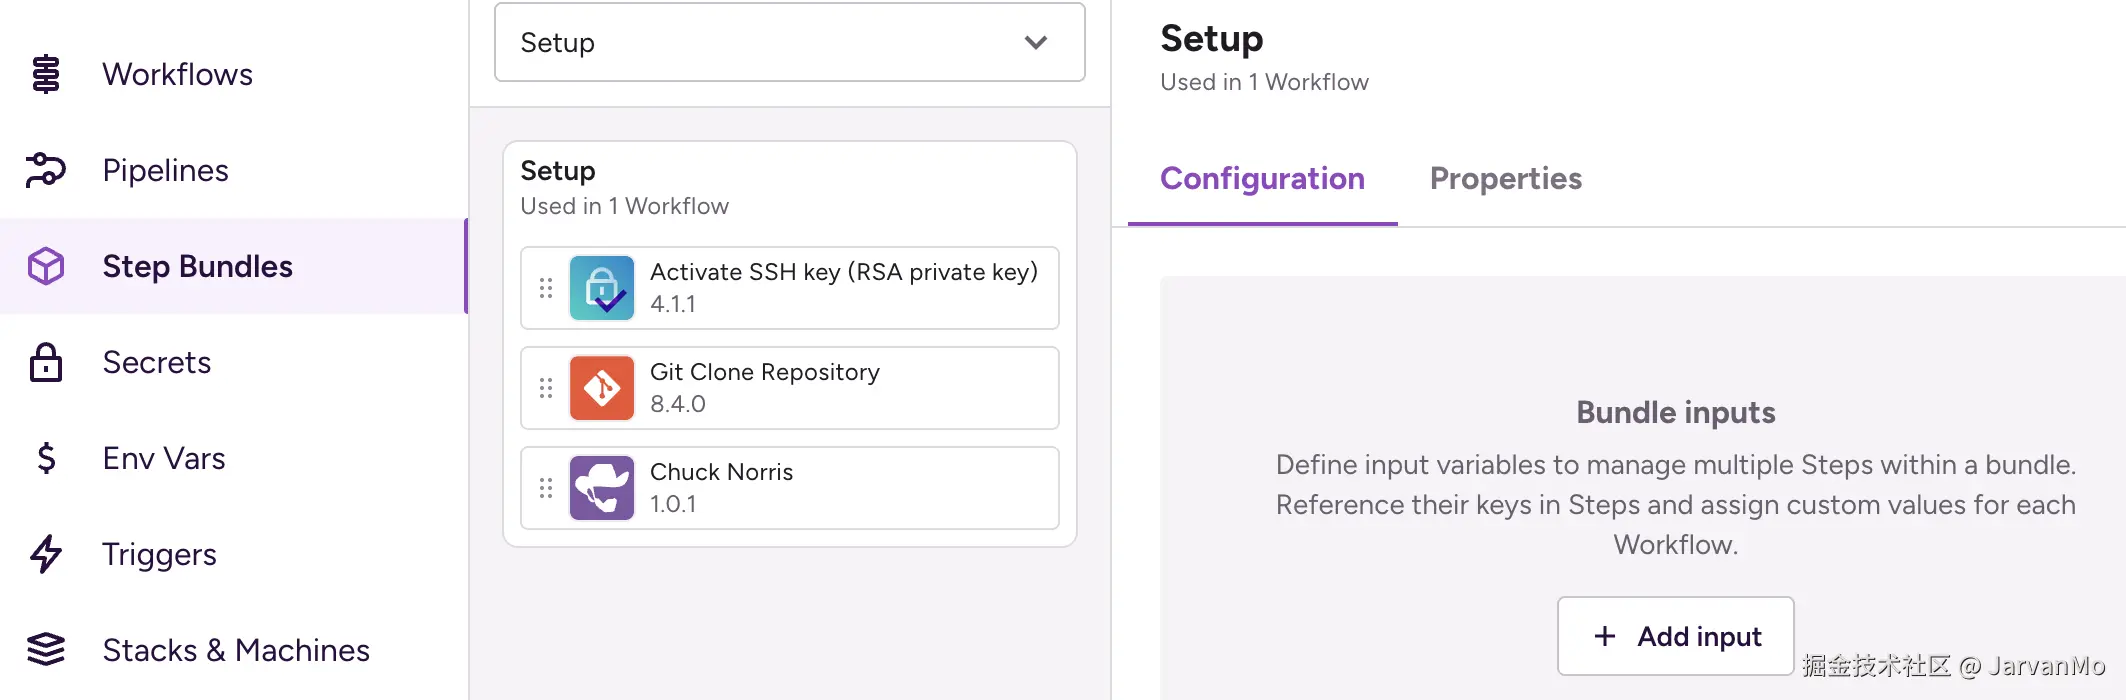The height and width of the screenshot is (700, 2126).
Task: Select the Git Clone Repository step icon
Action: coord(602,388)
